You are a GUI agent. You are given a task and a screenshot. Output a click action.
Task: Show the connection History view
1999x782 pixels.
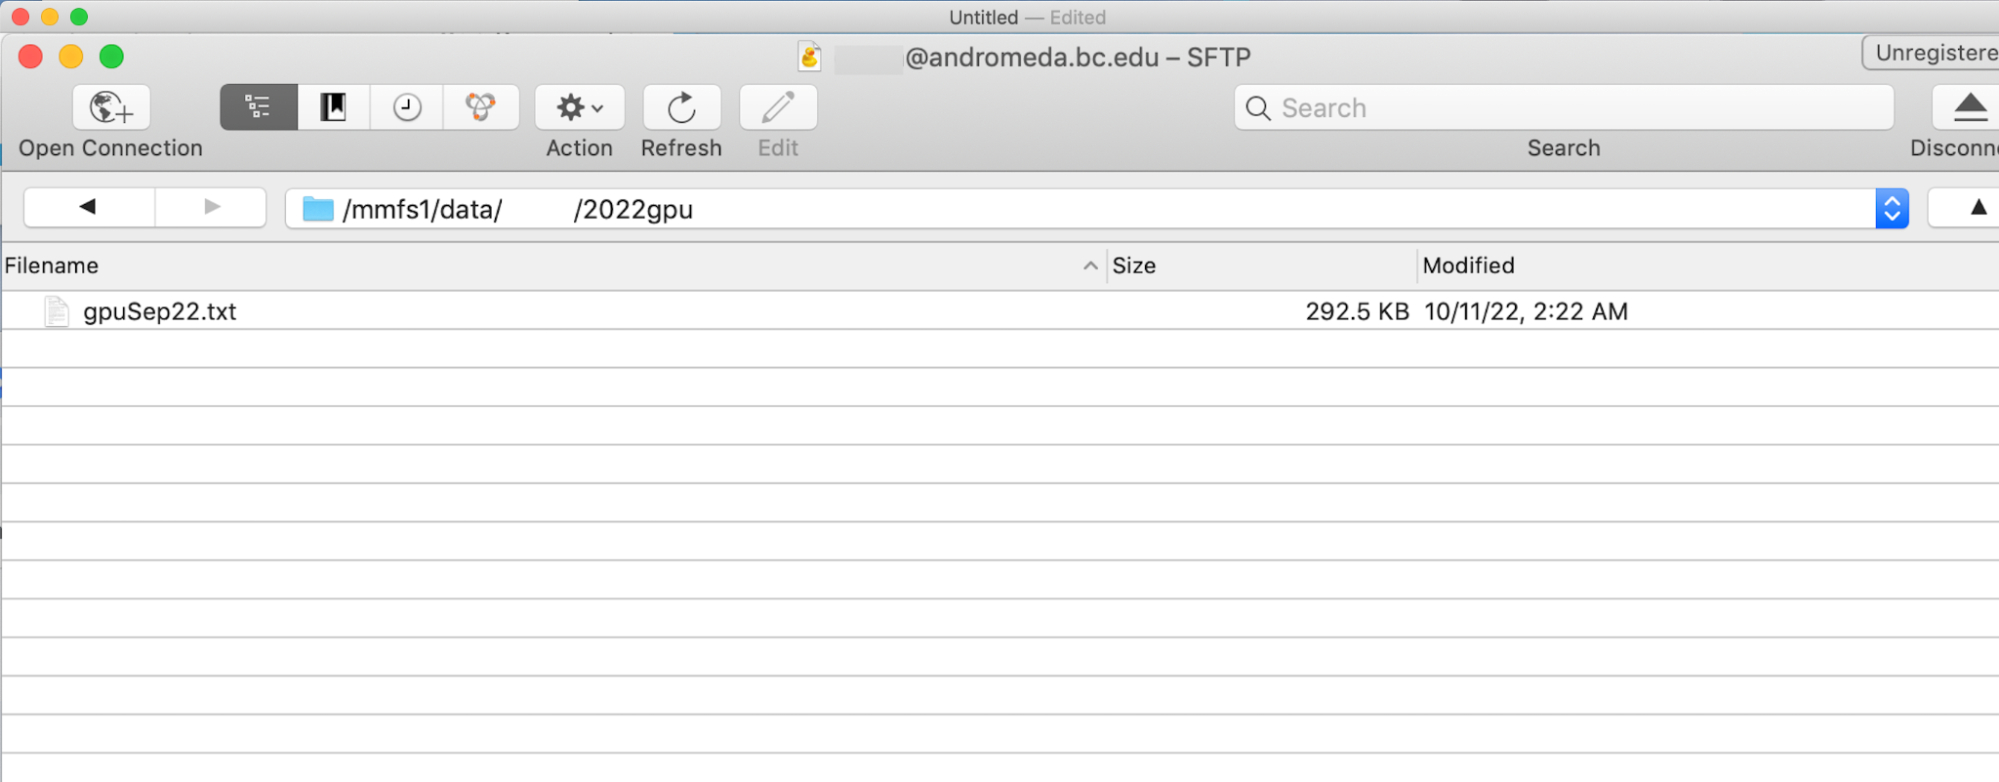click(x=407, y=108)
